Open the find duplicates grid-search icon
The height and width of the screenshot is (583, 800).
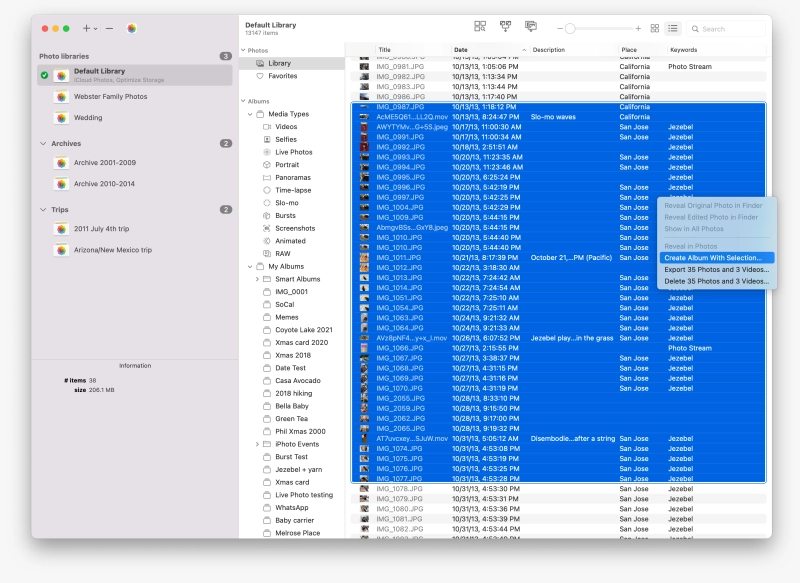[x=480, y=28]
